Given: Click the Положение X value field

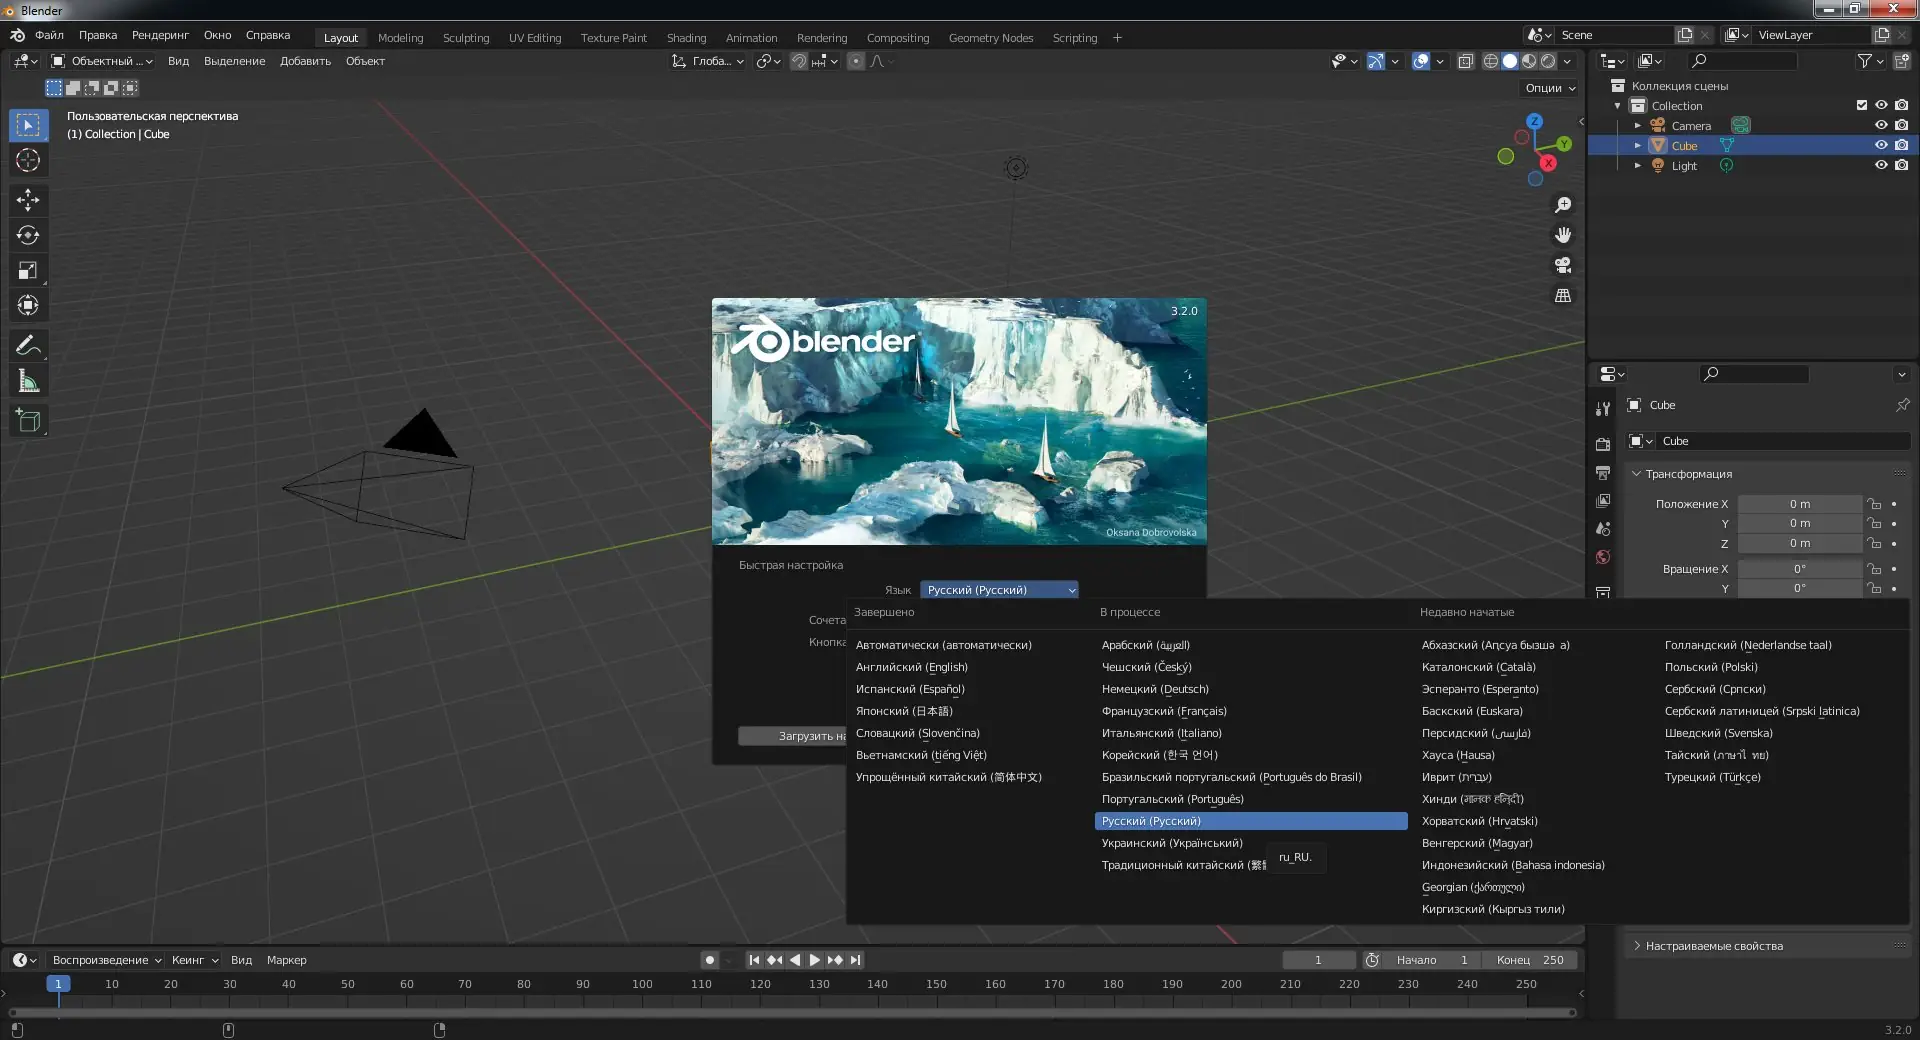Looking at the screenshot, I should click(x=1799, y=504).
